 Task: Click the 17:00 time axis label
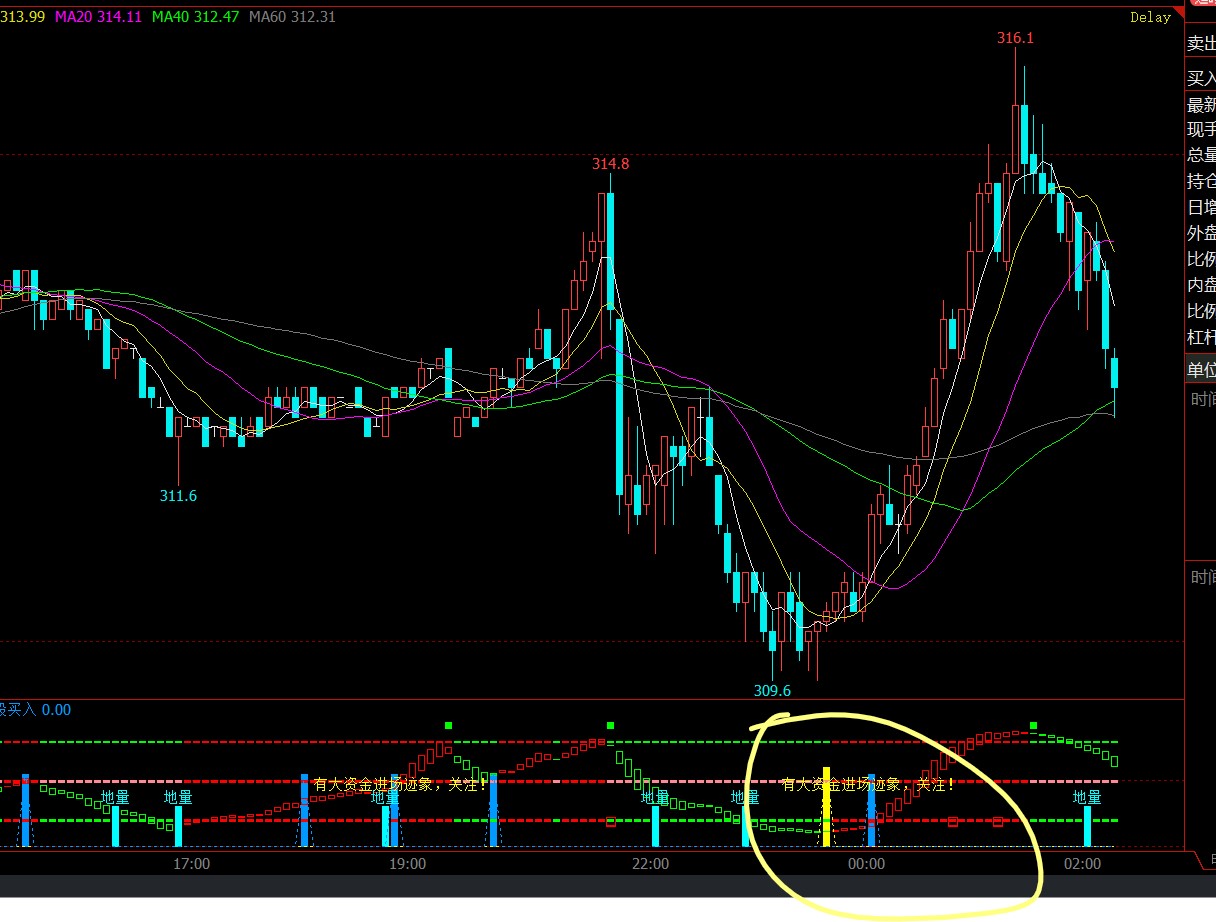click(191, 863)
